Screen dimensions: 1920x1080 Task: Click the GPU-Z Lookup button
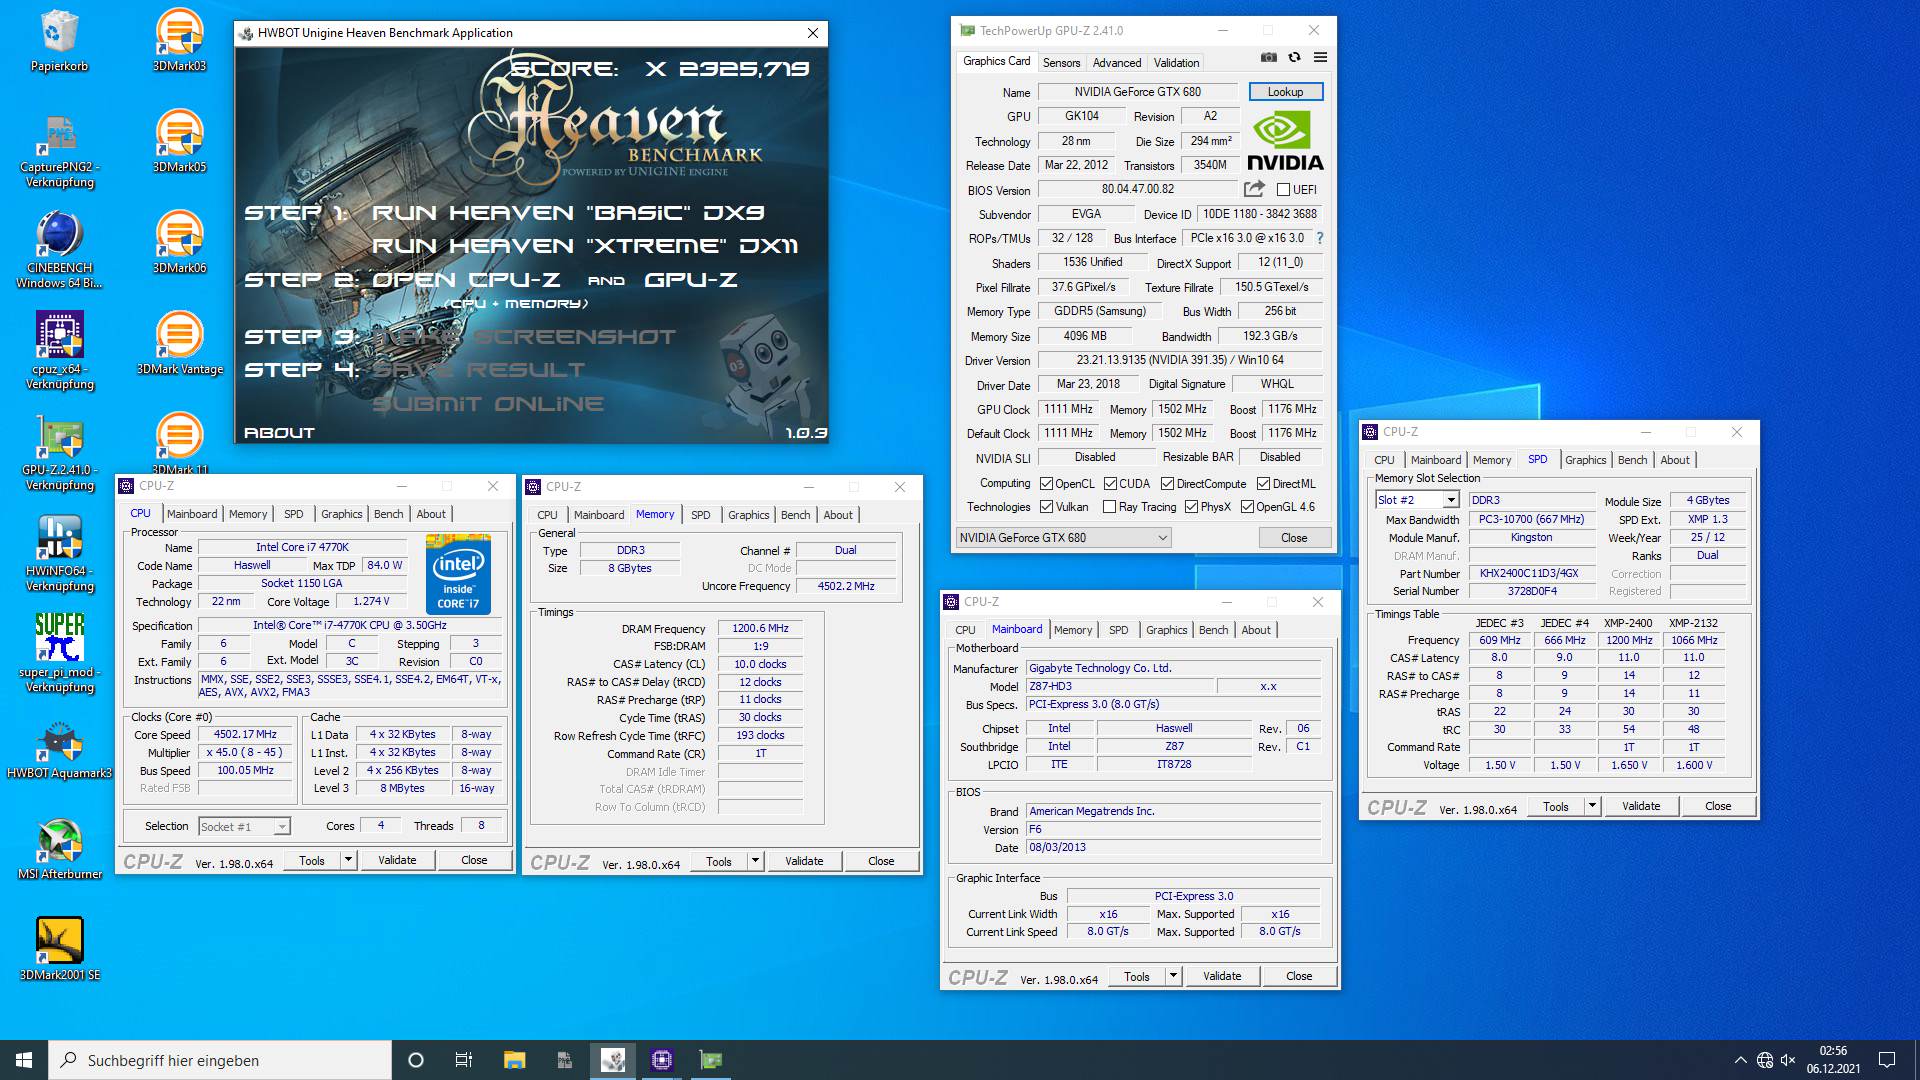[1285, 92]
